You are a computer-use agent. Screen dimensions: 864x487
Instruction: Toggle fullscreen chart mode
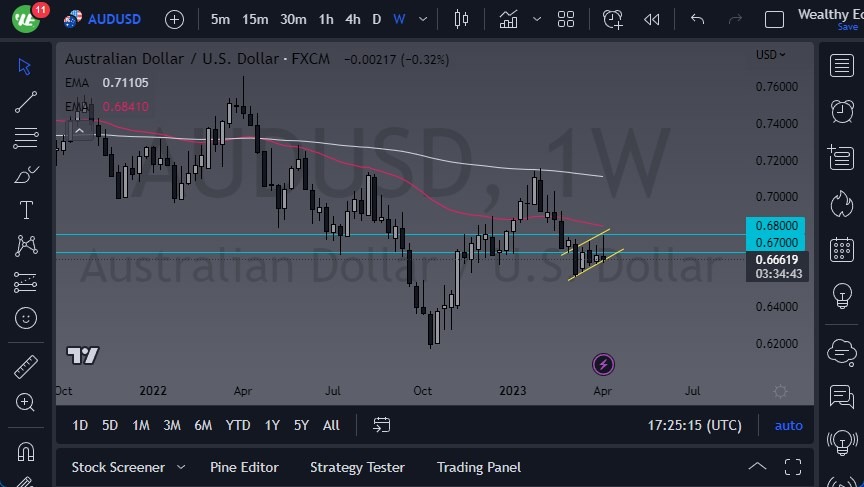coord(793,467)
